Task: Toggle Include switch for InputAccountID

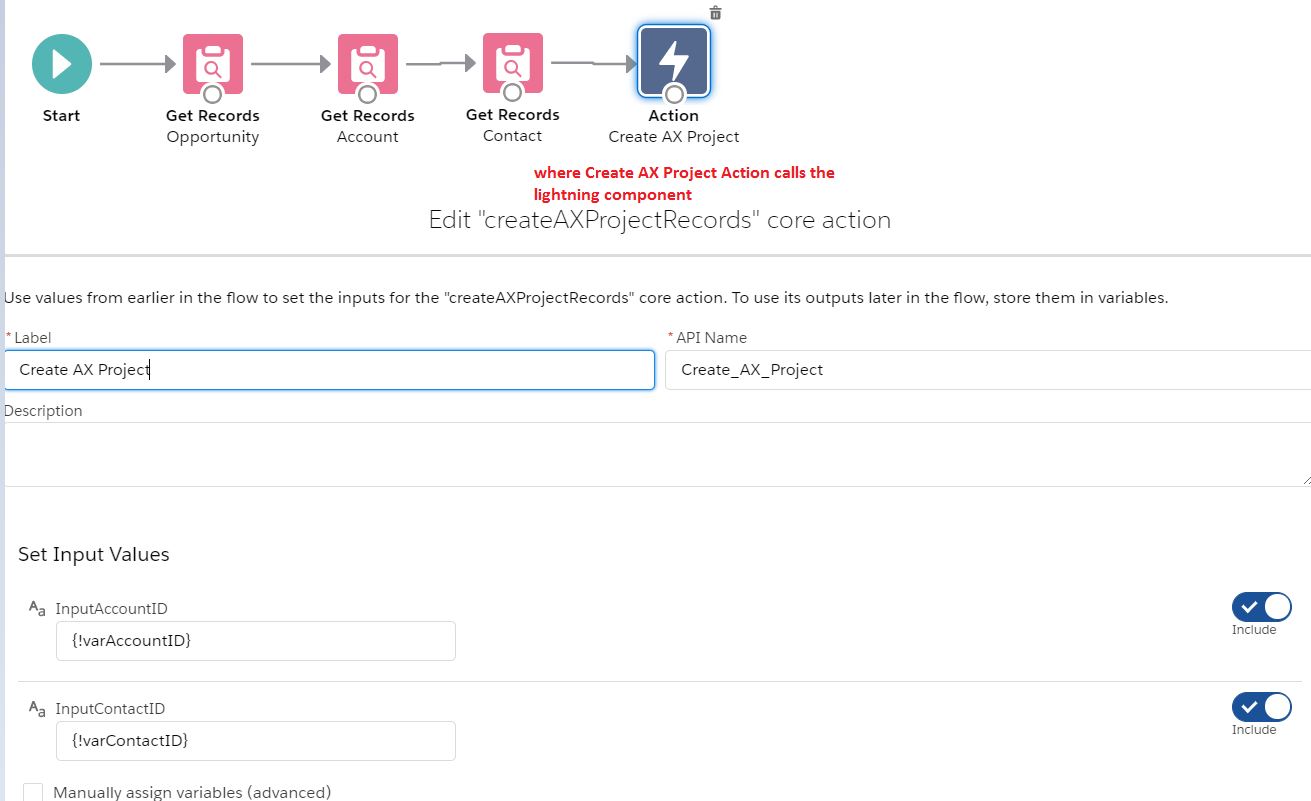Action: [1262, 607]
